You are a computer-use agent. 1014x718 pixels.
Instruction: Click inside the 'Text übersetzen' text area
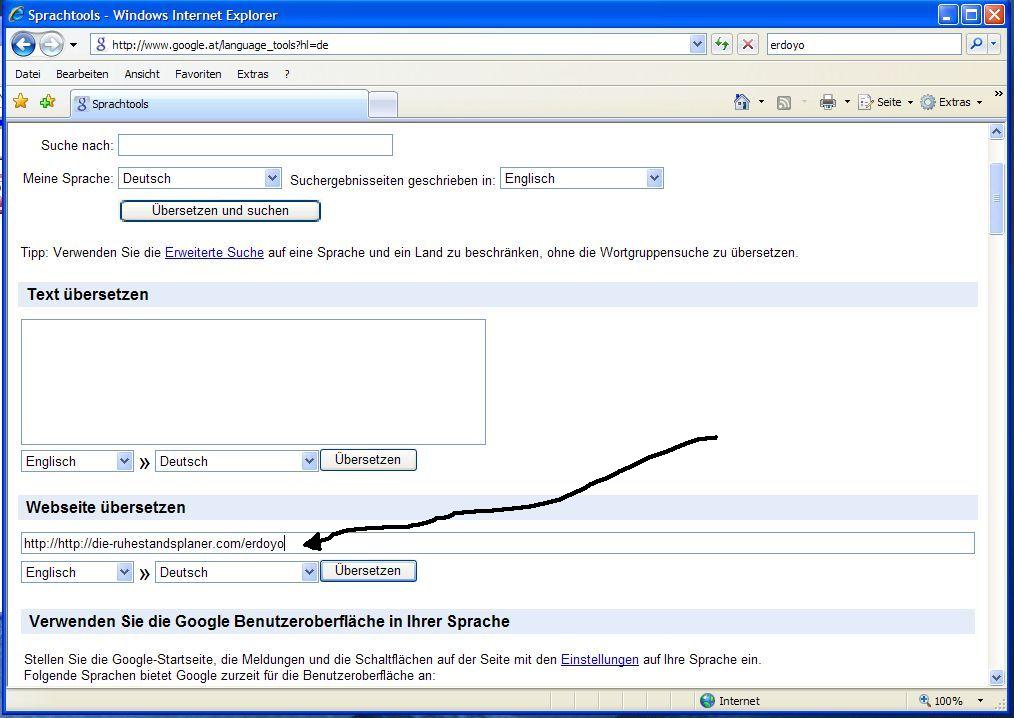pyautogui.click(x=254, y=382)
